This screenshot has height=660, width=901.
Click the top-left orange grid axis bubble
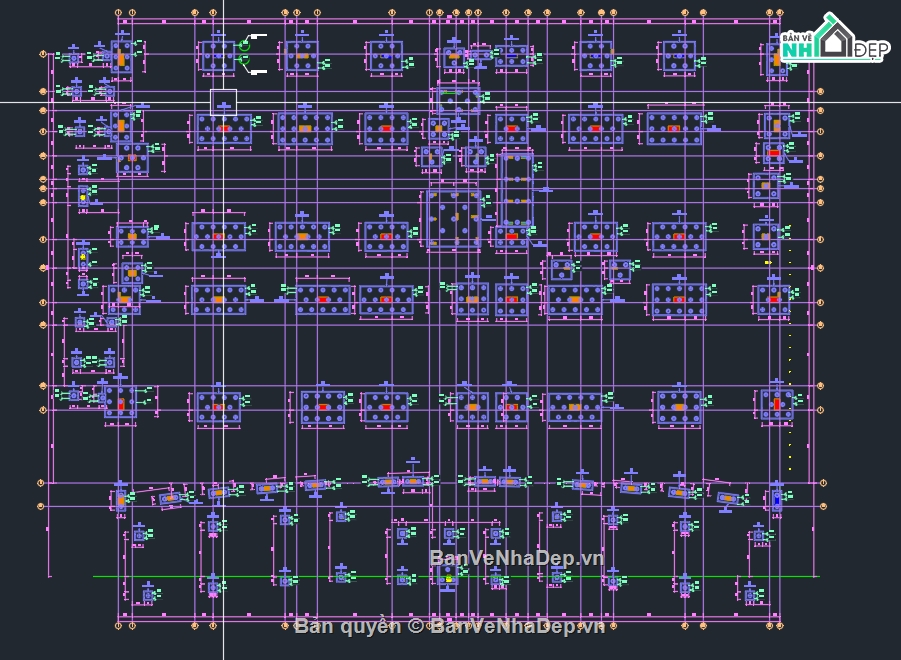[x=118, y=12]
